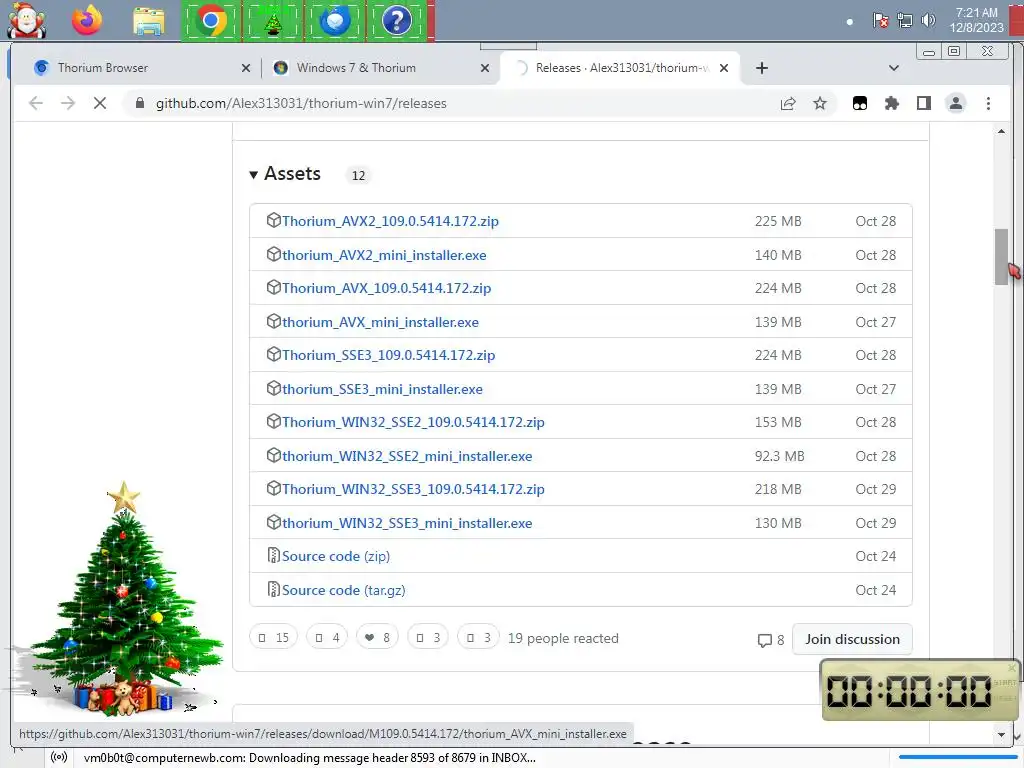
Task: Download Thorium_SSE3_109.0.5414.172.zip
Action: point(389,355)
